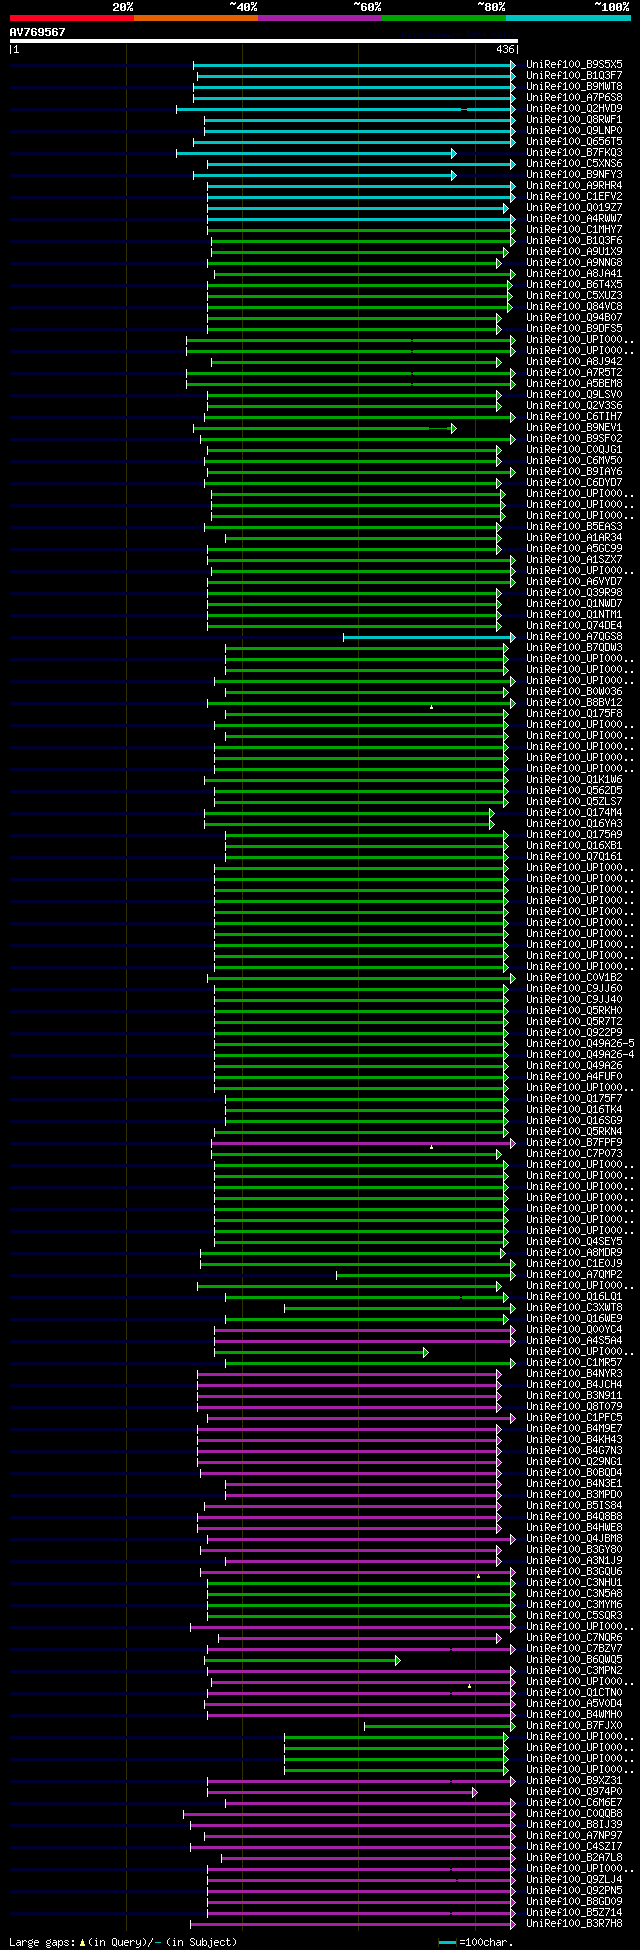Select hit label UniRef100_A7R5T2
Image resolution: width=640 pixels, height=1950 pixels.
(x=574, y=372)
